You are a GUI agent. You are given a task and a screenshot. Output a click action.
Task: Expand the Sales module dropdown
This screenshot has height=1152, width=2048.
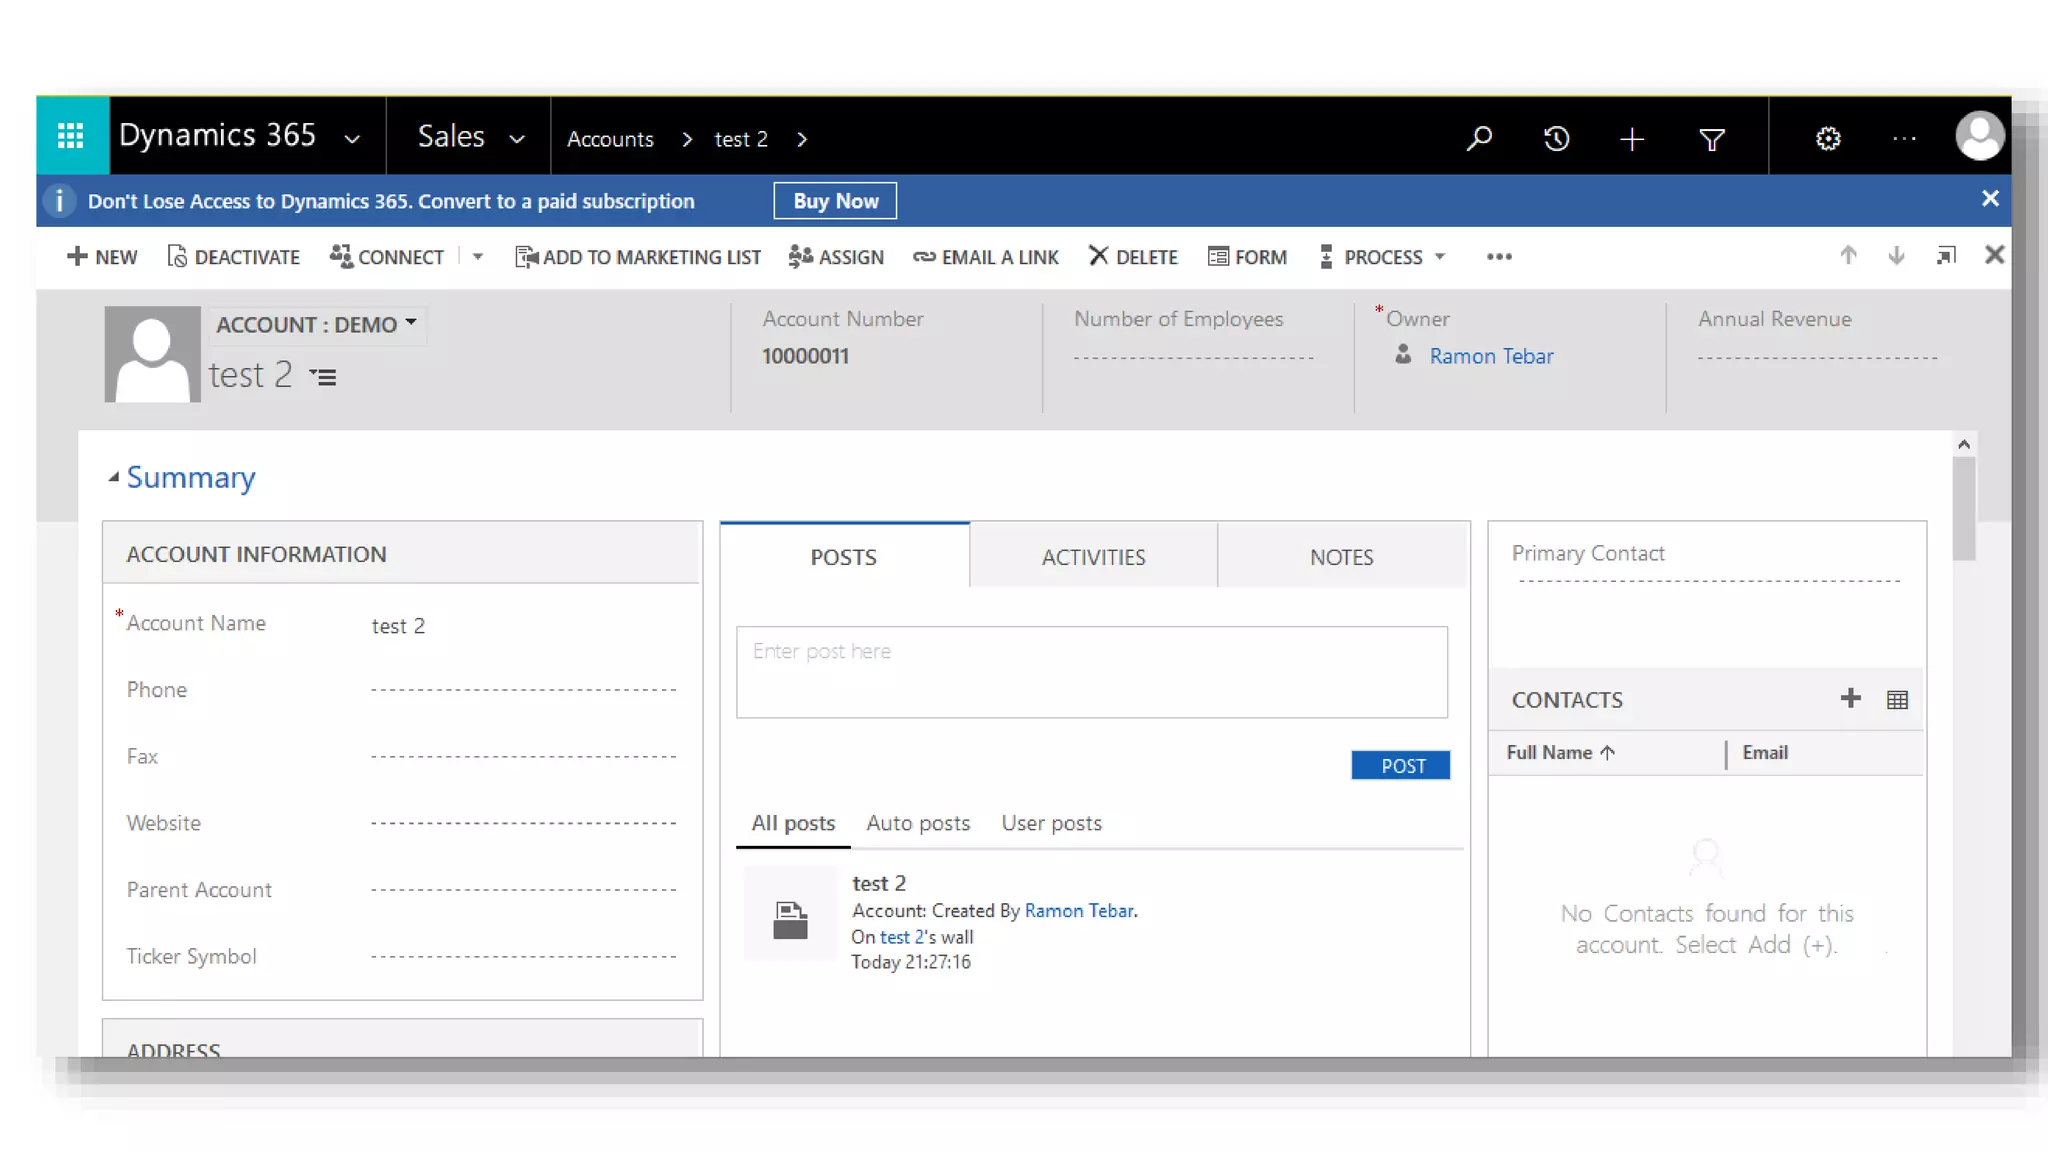(517, 139)
